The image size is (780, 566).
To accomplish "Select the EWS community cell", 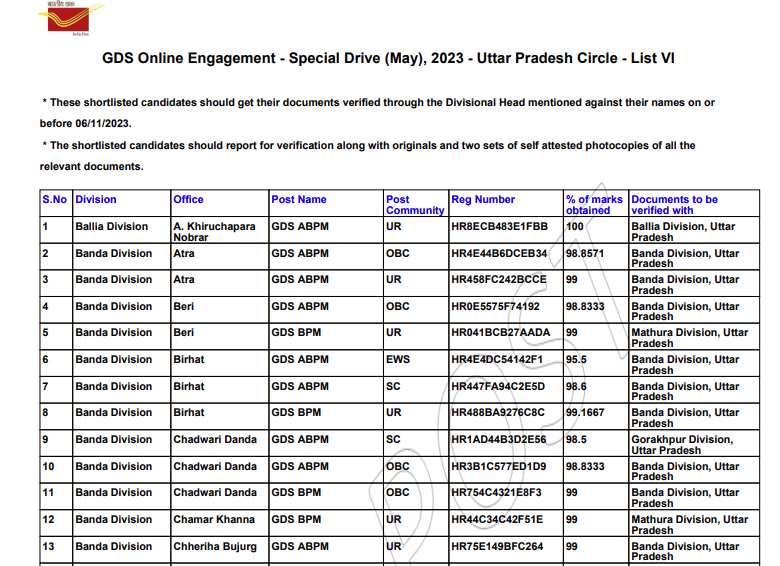I will (398, 359).
